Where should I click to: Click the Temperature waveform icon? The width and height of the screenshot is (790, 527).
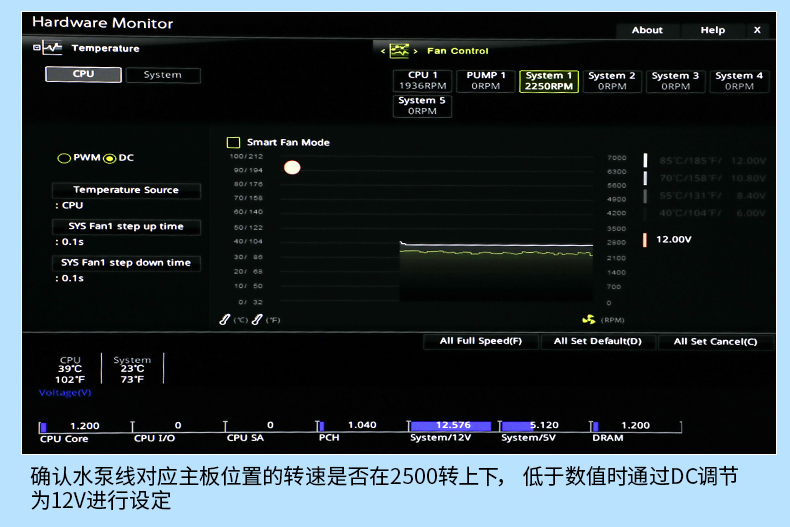(53, 48)
